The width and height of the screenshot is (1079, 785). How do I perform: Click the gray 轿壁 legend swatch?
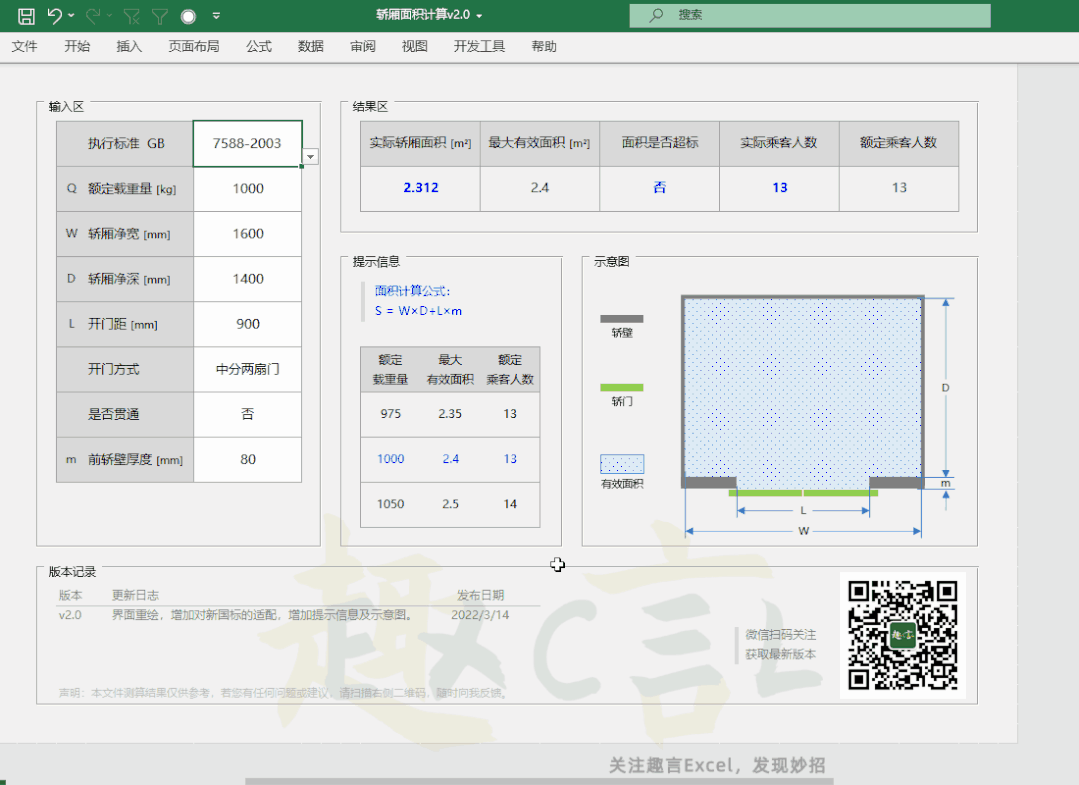[x=621, y=319]
